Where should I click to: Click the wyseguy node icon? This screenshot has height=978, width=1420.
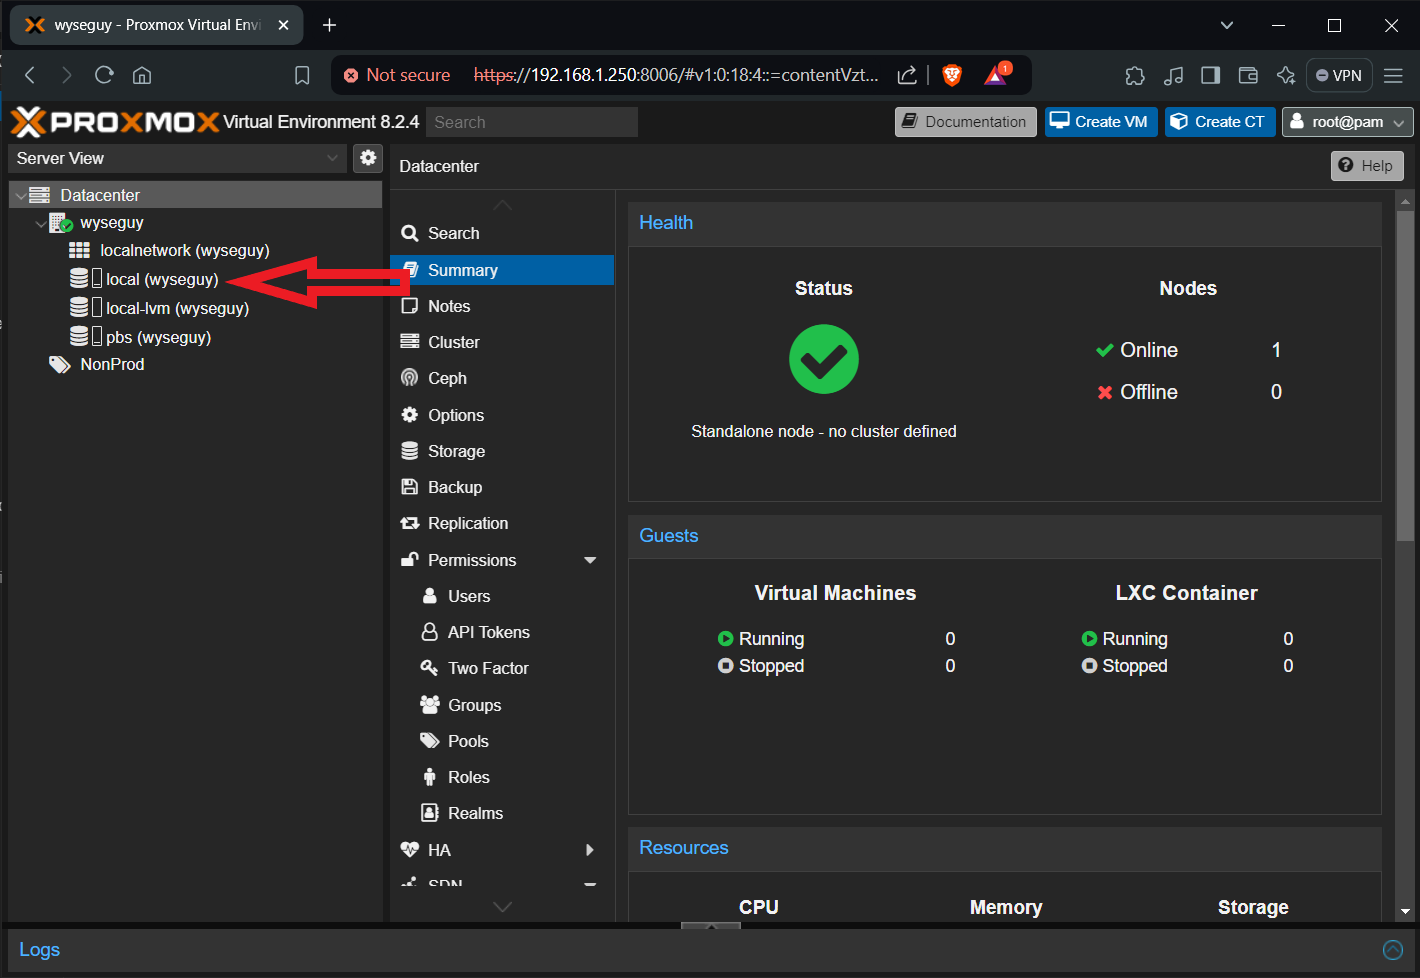[61, 223]
